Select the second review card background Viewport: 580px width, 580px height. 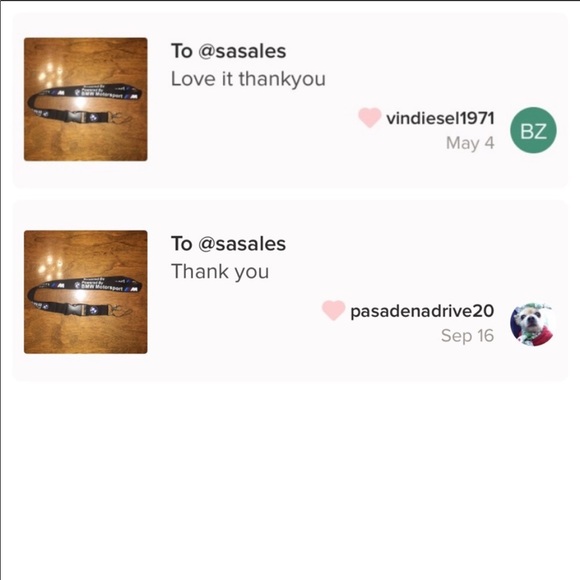290,290
